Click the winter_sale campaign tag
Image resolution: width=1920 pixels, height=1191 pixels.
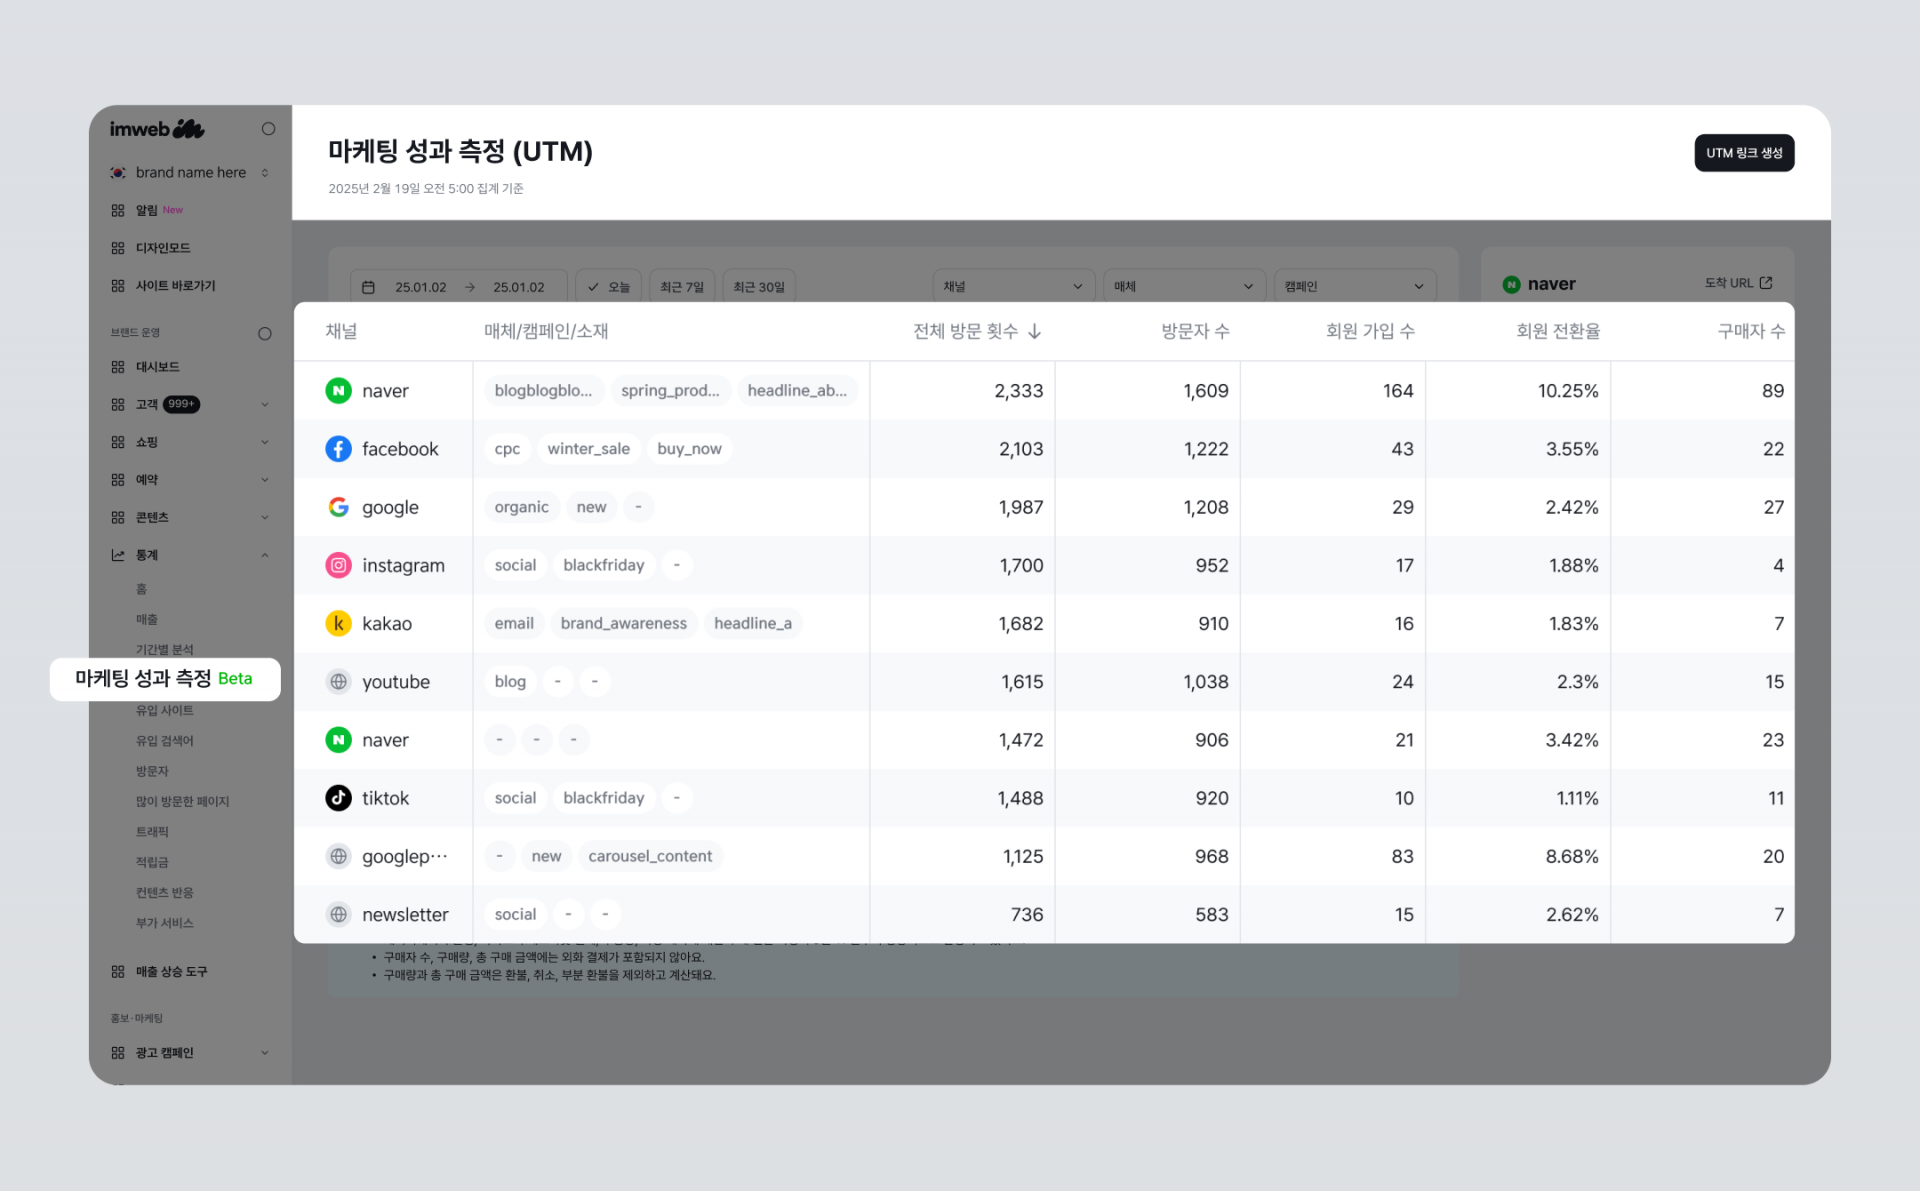tap(588, 449)
